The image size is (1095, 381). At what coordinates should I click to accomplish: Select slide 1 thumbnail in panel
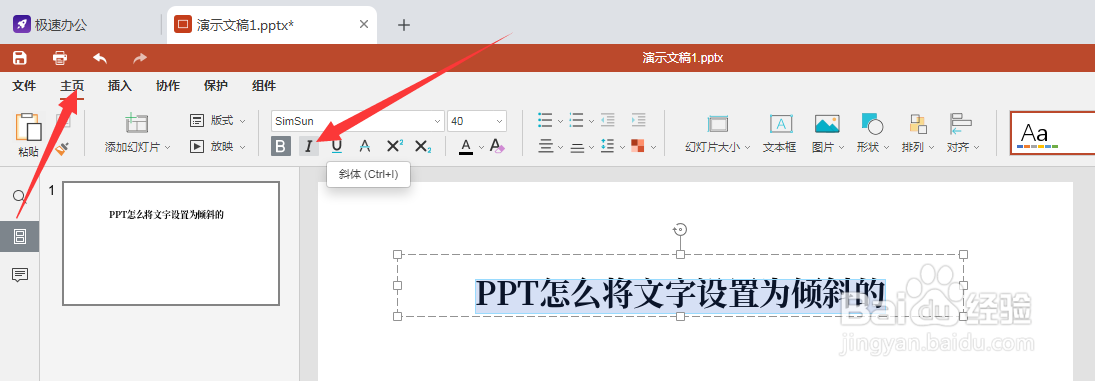click(171, 244)
